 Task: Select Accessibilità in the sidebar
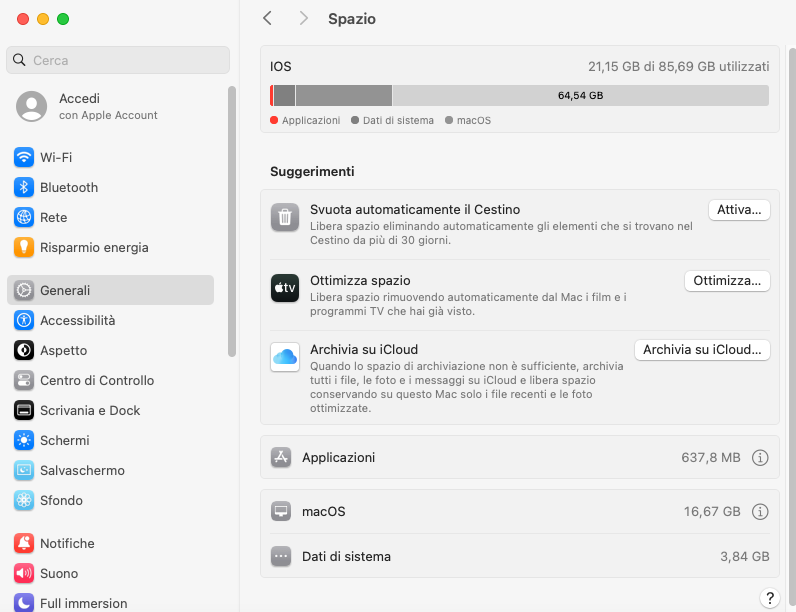coord(110,320)
